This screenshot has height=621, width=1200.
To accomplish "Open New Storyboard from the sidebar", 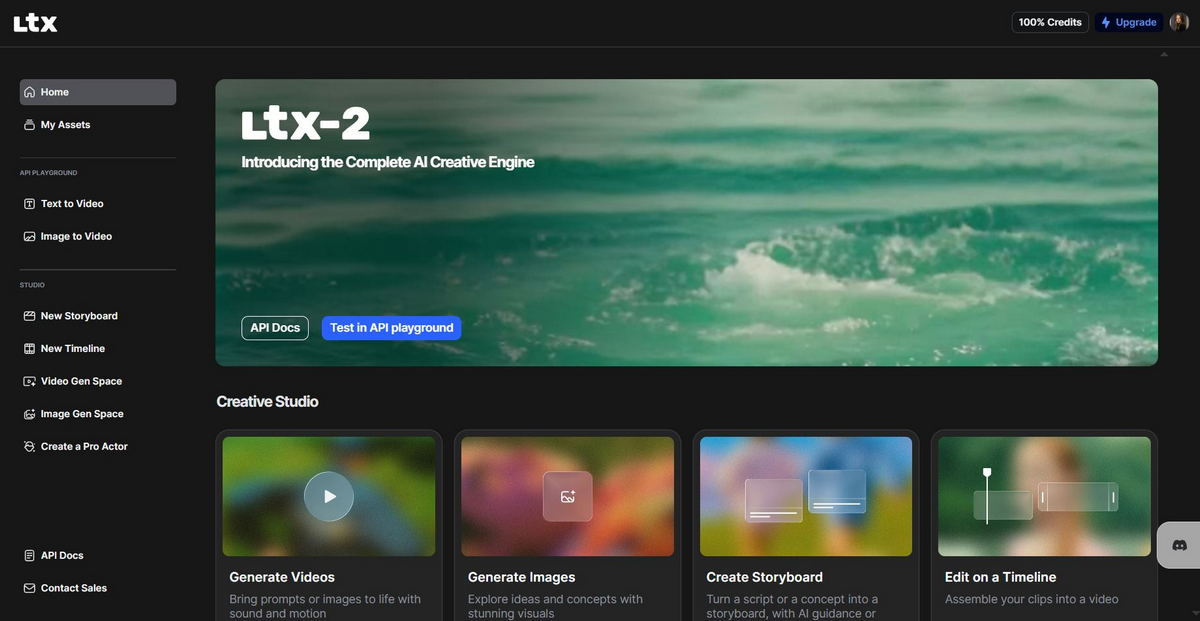I will click(79, 316).
